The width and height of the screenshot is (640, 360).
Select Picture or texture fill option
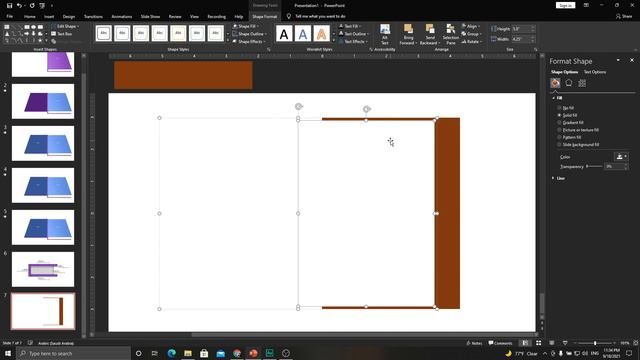(x=578, y=130)
